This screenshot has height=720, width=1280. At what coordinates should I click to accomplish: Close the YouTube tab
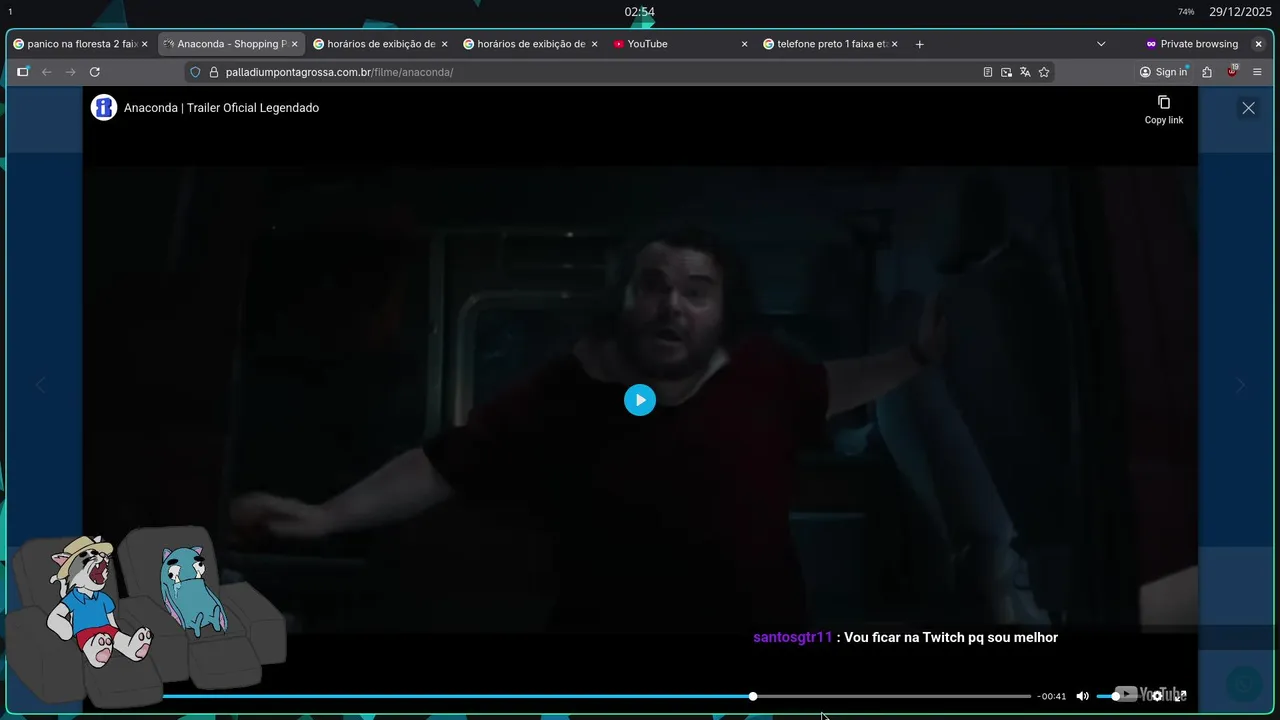(744, 44)
